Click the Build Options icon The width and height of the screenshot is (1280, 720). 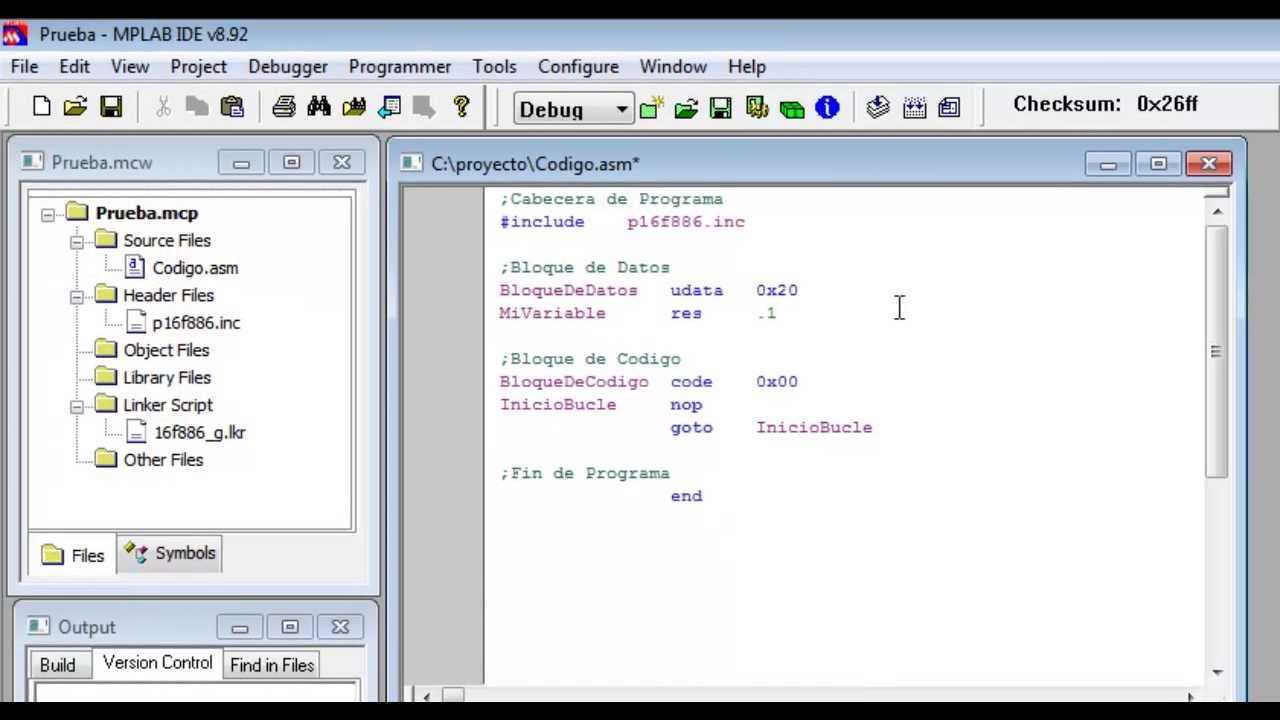tap(756, 107)
